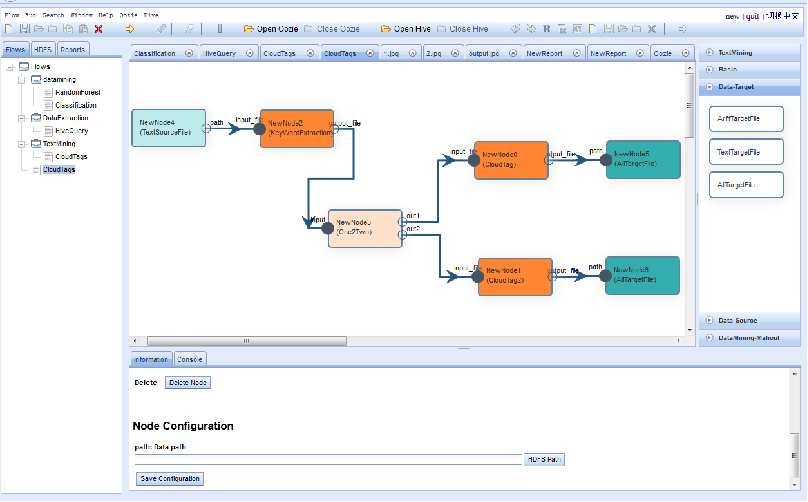The width and height of the screenshot is (808, 502).
Task: Open the Run menu
Action: (x=30, y=15)
